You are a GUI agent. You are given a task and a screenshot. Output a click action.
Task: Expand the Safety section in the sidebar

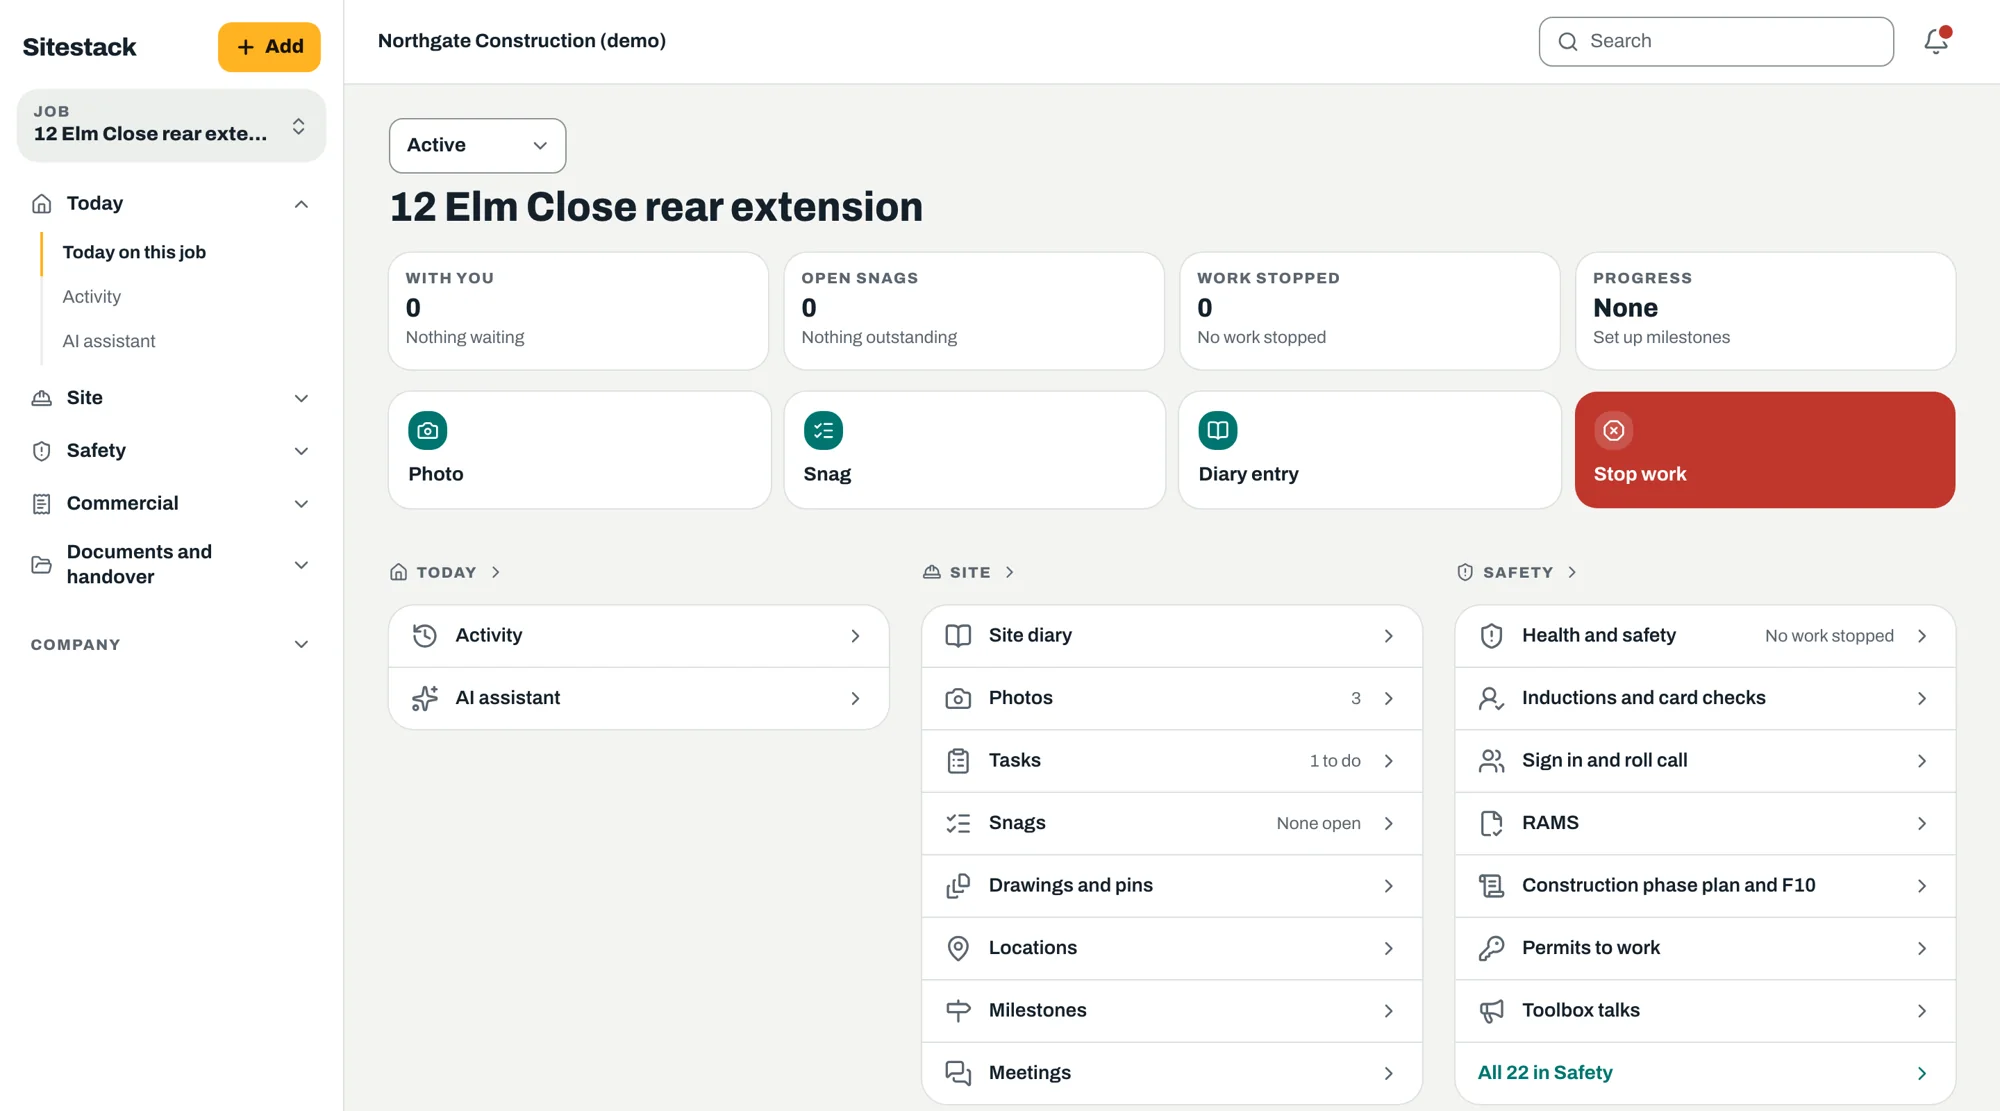point(171,451)
